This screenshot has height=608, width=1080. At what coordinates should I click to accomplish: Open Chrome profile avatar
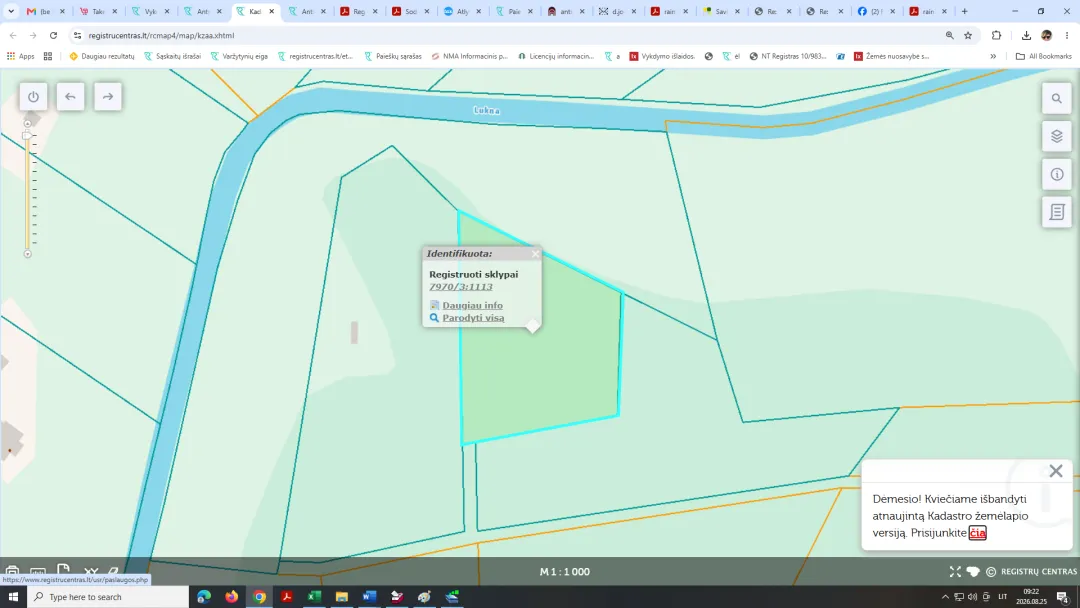[x=1046, y=35]
